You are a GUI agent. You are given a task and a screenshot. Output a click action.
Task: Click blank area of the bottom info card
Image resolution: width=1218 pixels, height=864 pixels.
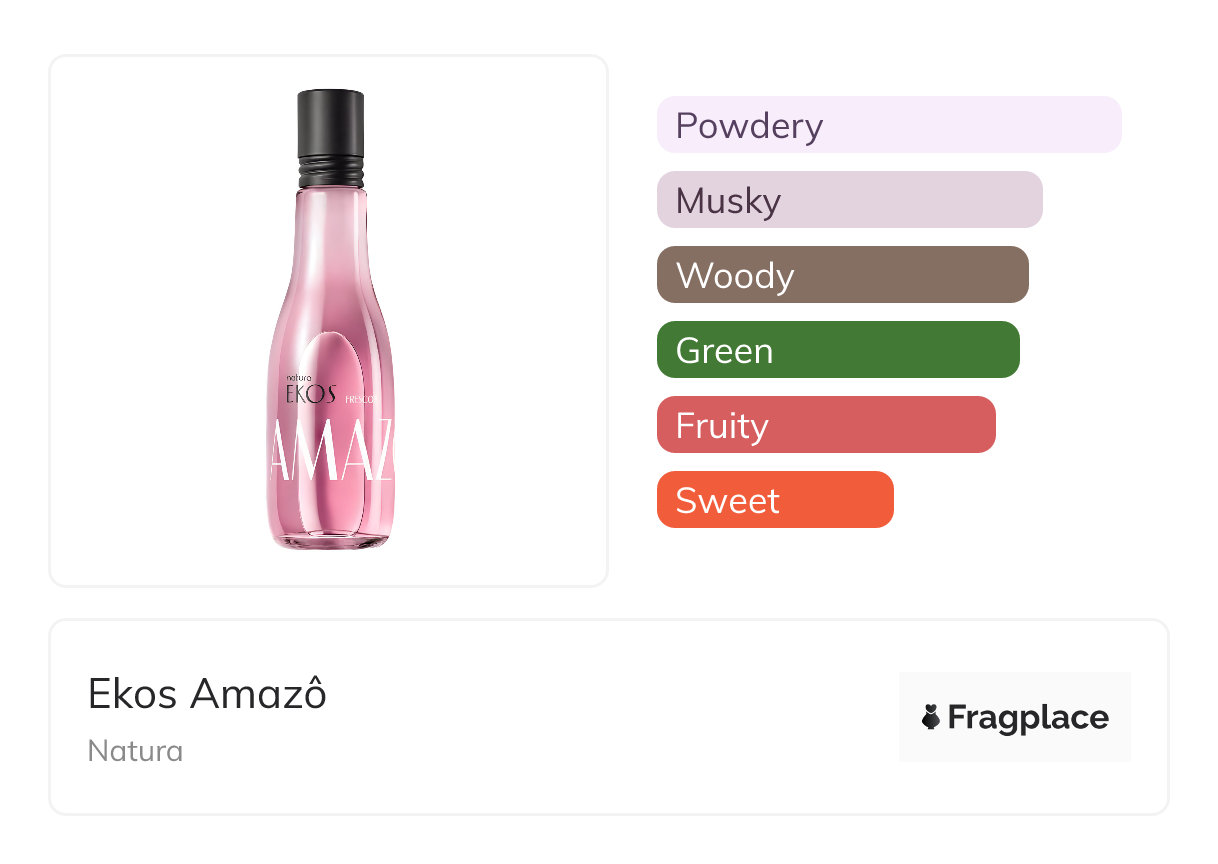point(600,720)
